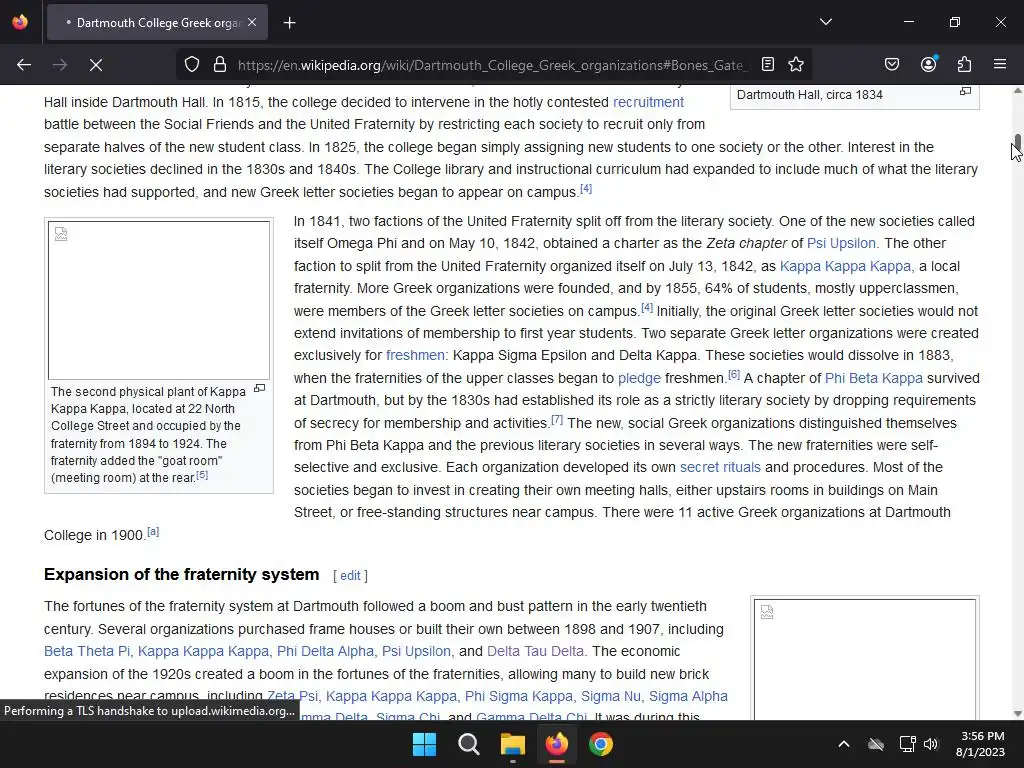The height and width of the screenshot is (768, 1024).
Task: Jump to footnote 4 after 'appear on campus'
Action: (x=586, y=189)
